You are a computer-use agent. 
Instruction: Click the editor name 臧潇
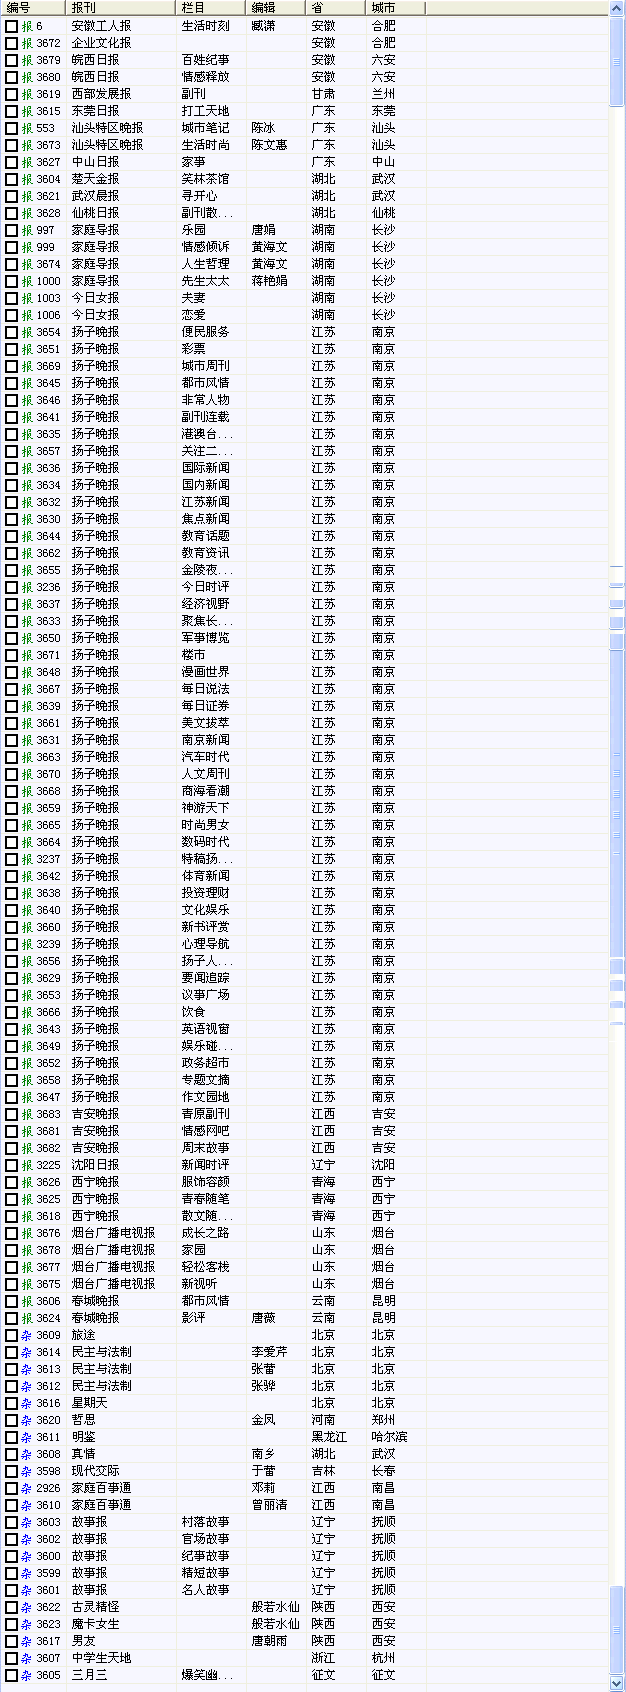coord(263,26)
